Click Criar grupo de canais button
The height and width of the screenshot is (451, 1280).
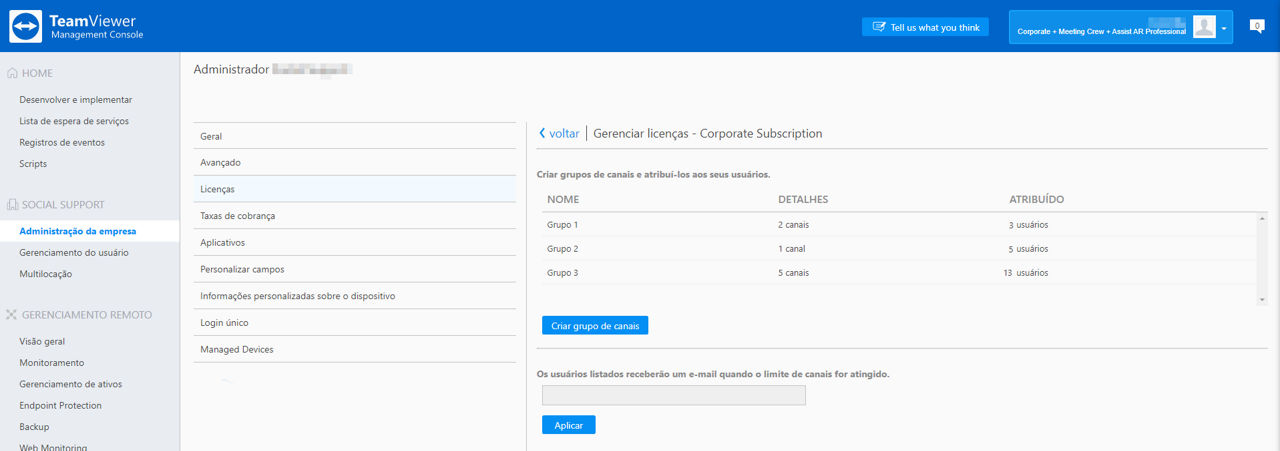595,326
